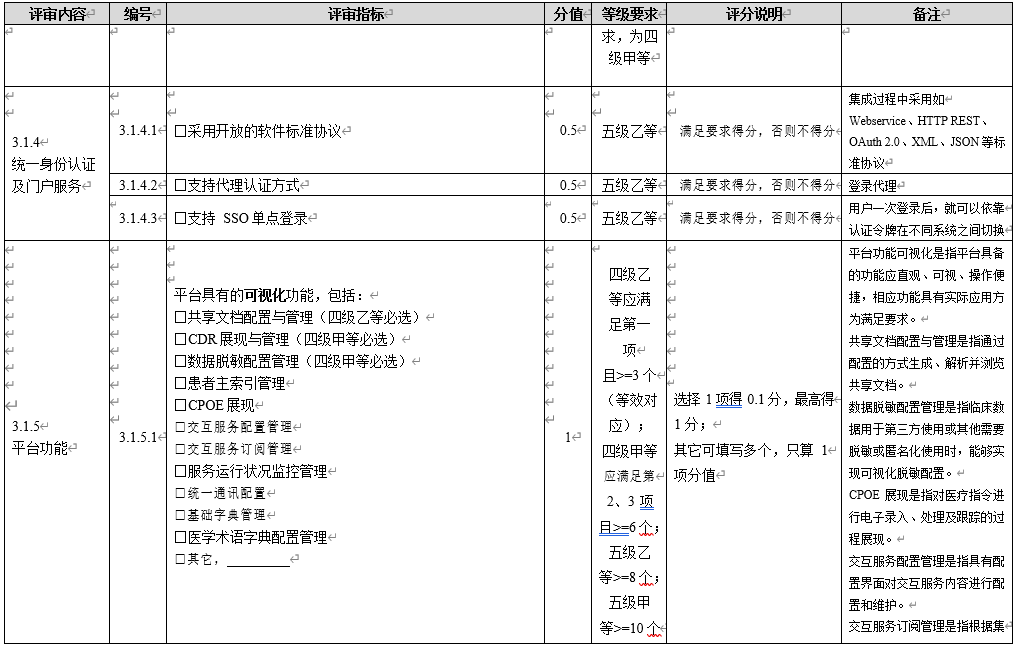Check the 统一通讯配置 checkbox
1018x647 pixels.
click(x=180, y=493)
